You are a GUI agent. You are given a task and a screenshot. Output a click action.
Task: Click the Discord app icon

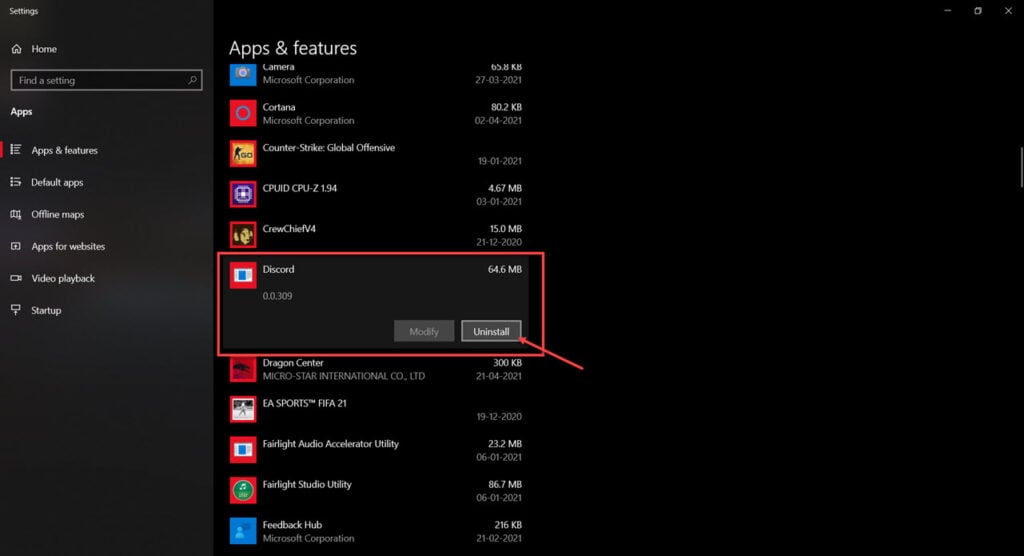click(243, 275)
